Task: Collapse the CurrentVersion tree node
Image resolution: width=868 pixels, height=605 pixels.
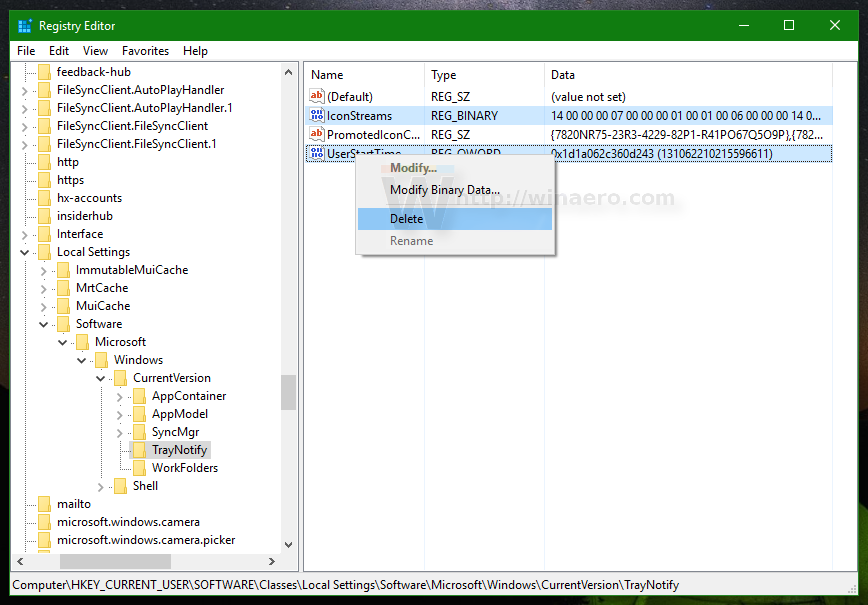Action: point(100,378)
